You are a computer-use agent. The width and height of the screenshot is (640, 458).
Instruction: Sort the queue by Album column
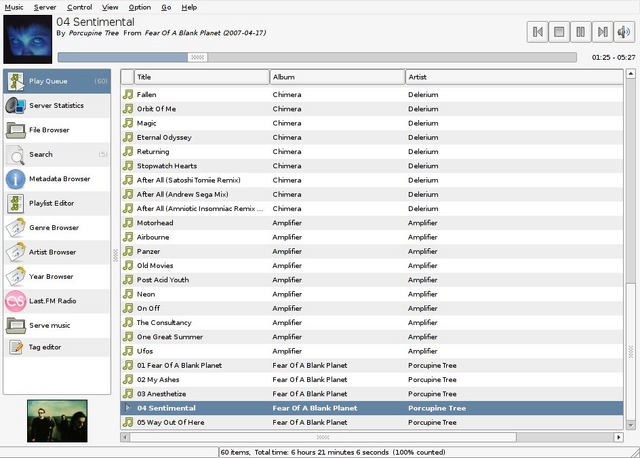337,77
